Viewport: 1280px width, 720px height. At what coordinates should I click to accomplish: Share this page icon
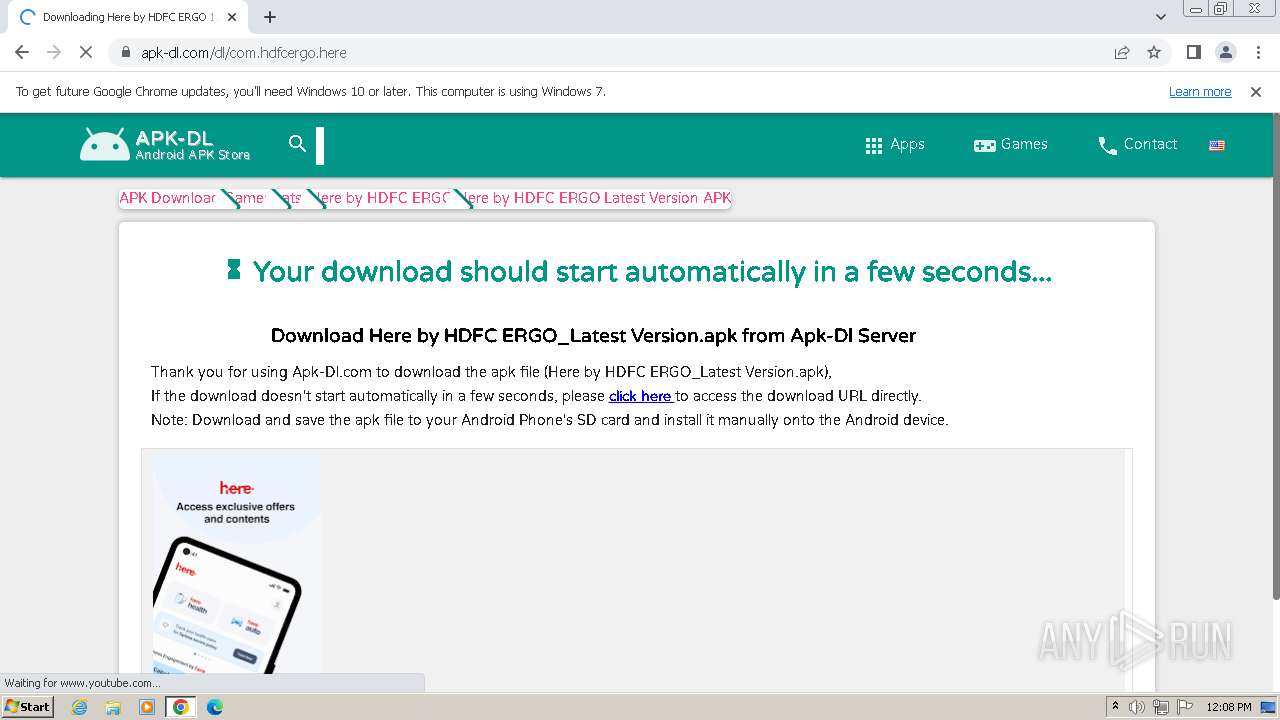[1122, 52]
